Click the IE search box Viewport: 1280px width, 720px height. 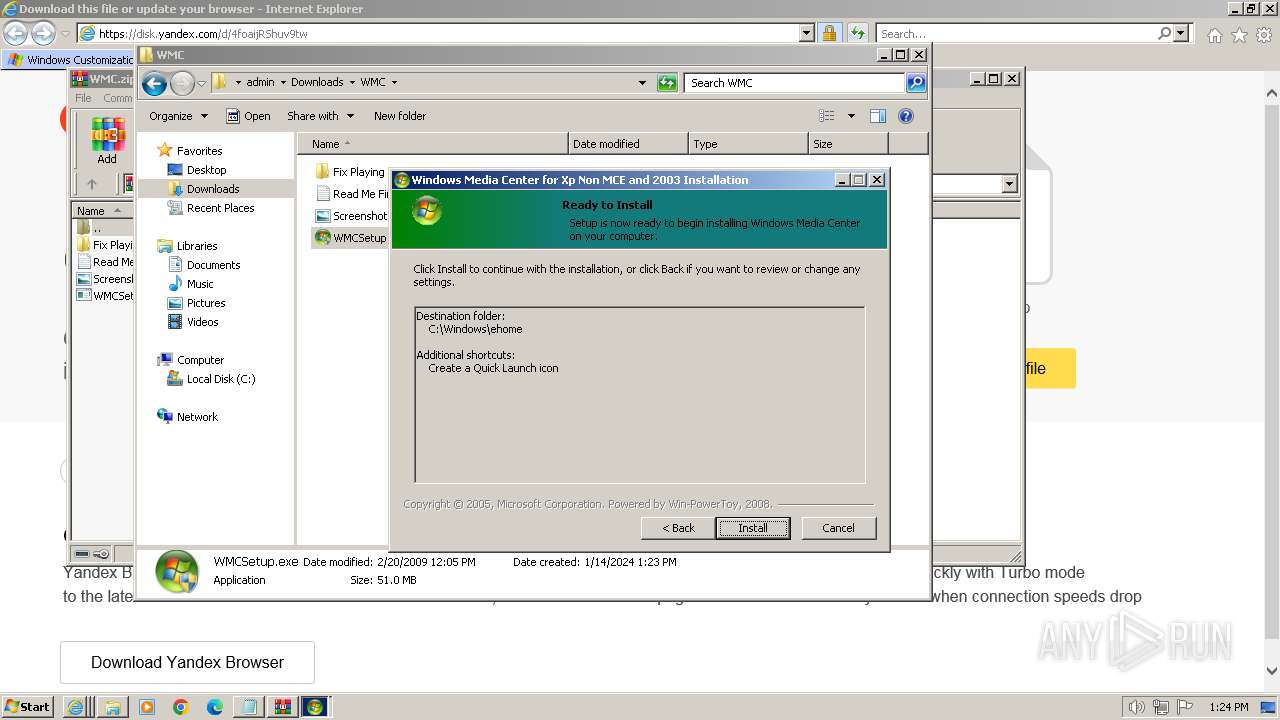pyautogui.click(x=1016, y=34)
